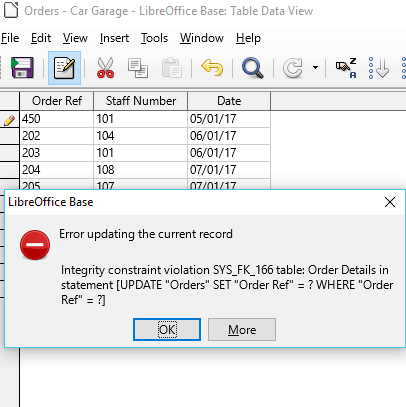406x407 pixels.
Task: Select Staff Number cell 104
Action: coord(141,136)
